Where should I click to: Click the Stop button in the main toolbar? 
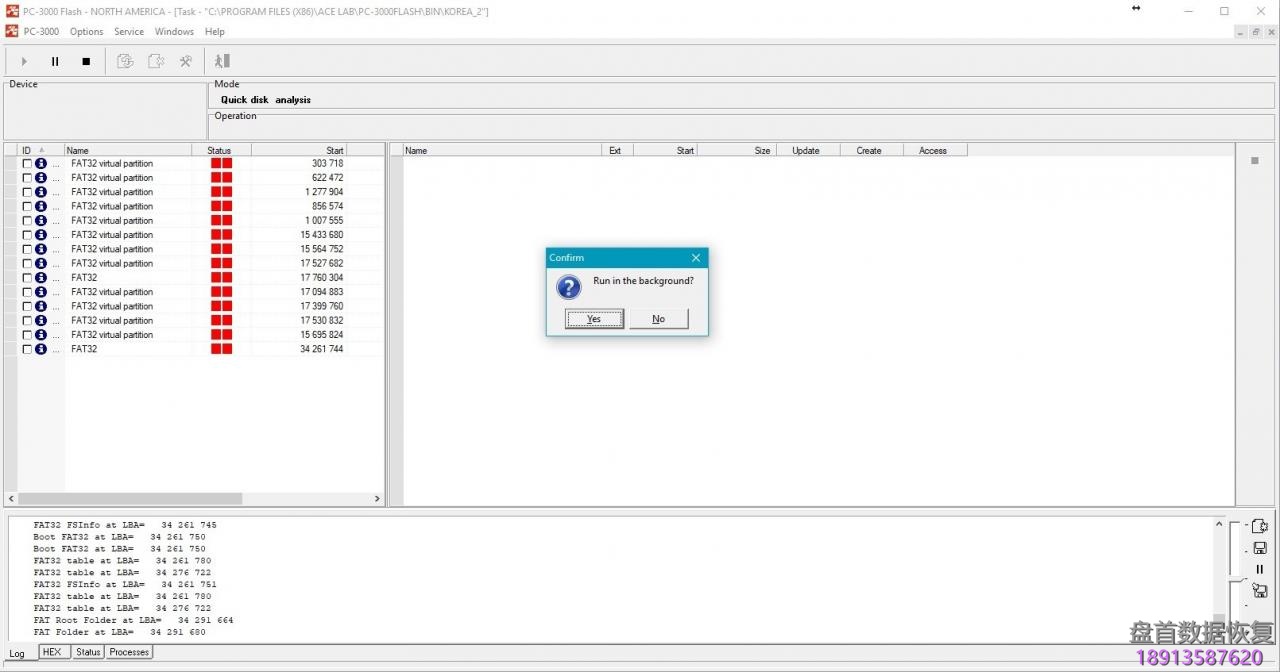click(x=86, y=61)
